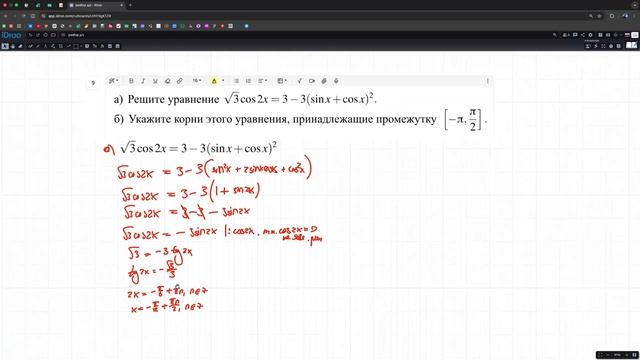Clear formatting with the eraser icon
The image size is (640, 360).
coord(167,81)
